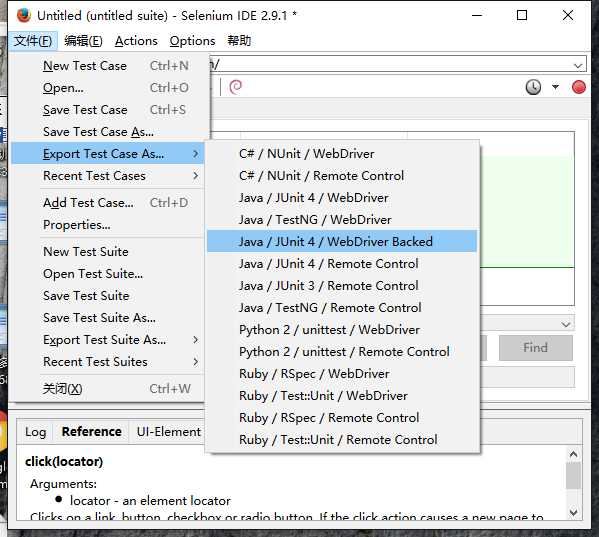Click the clock scheduler icon

pos(533,87)
